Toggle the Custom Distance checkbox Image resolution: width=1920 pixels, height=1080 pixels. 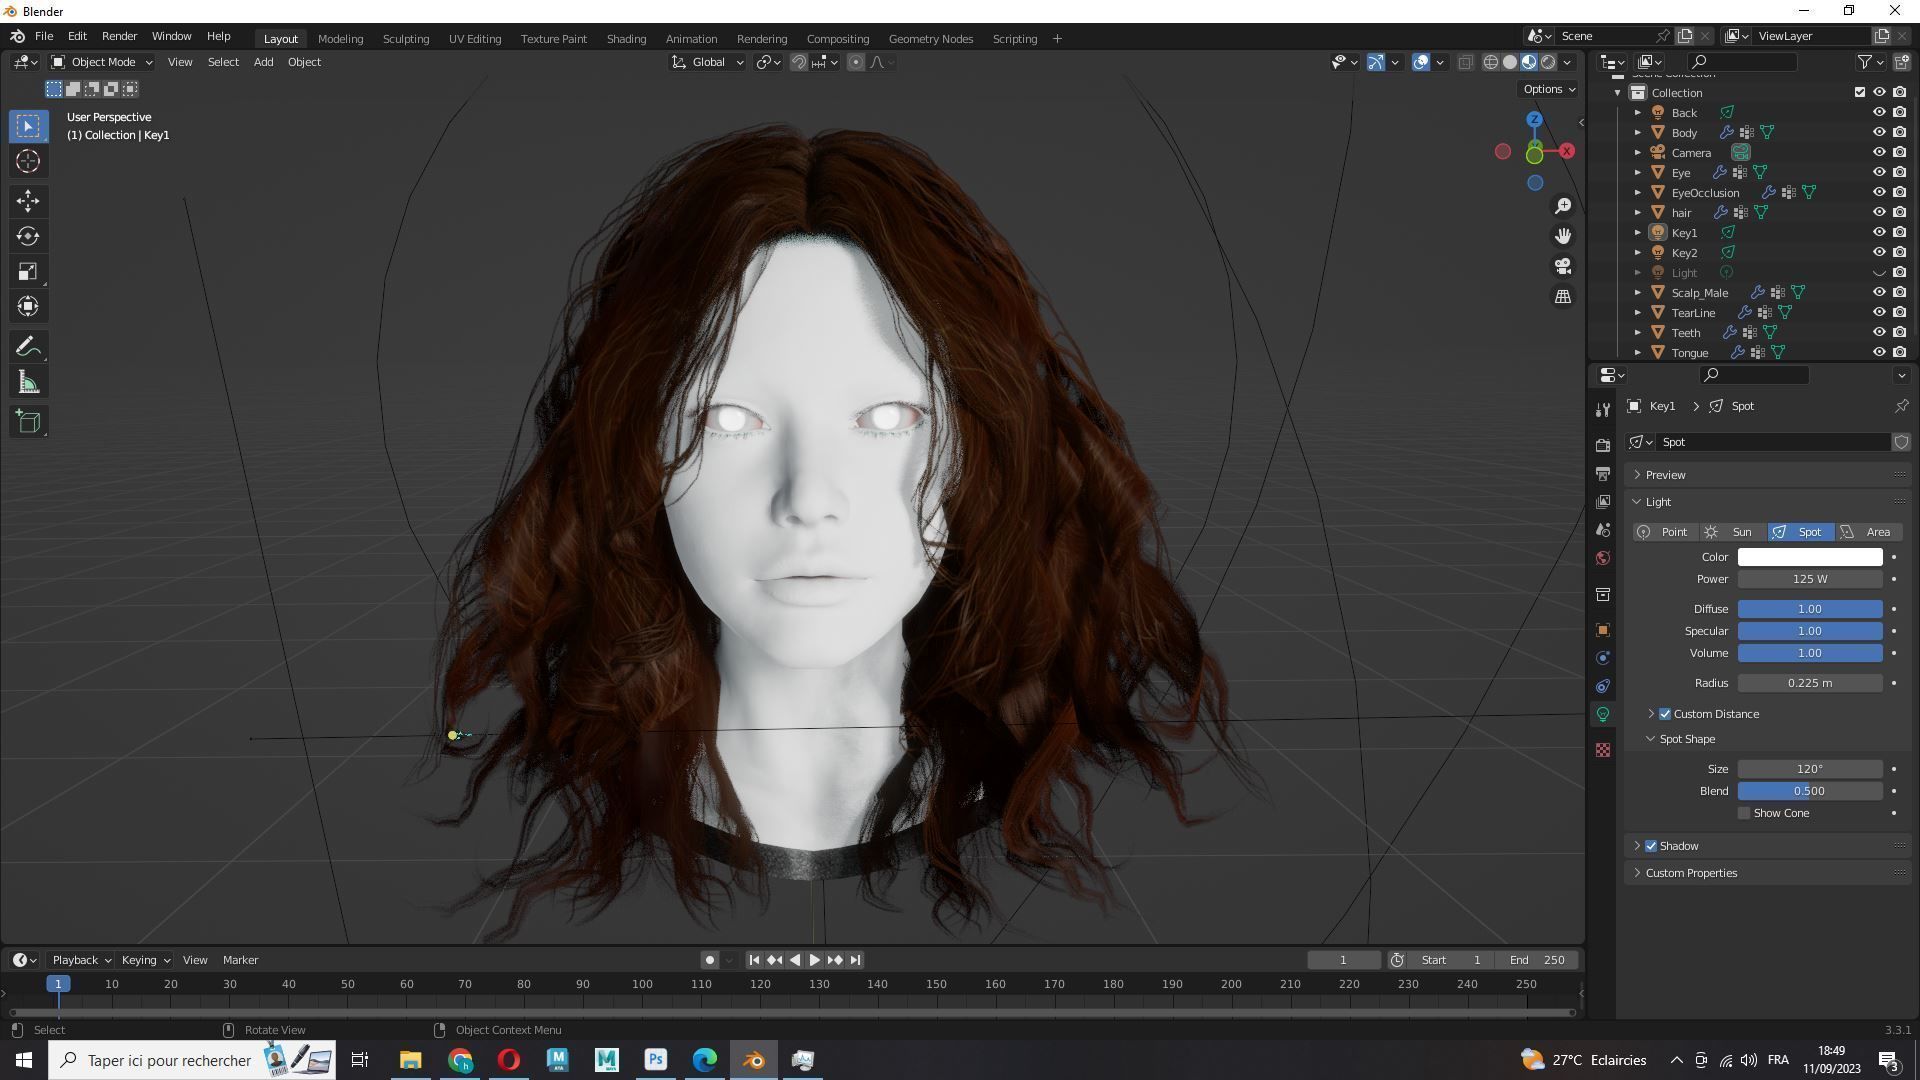tap(1665, 714)
